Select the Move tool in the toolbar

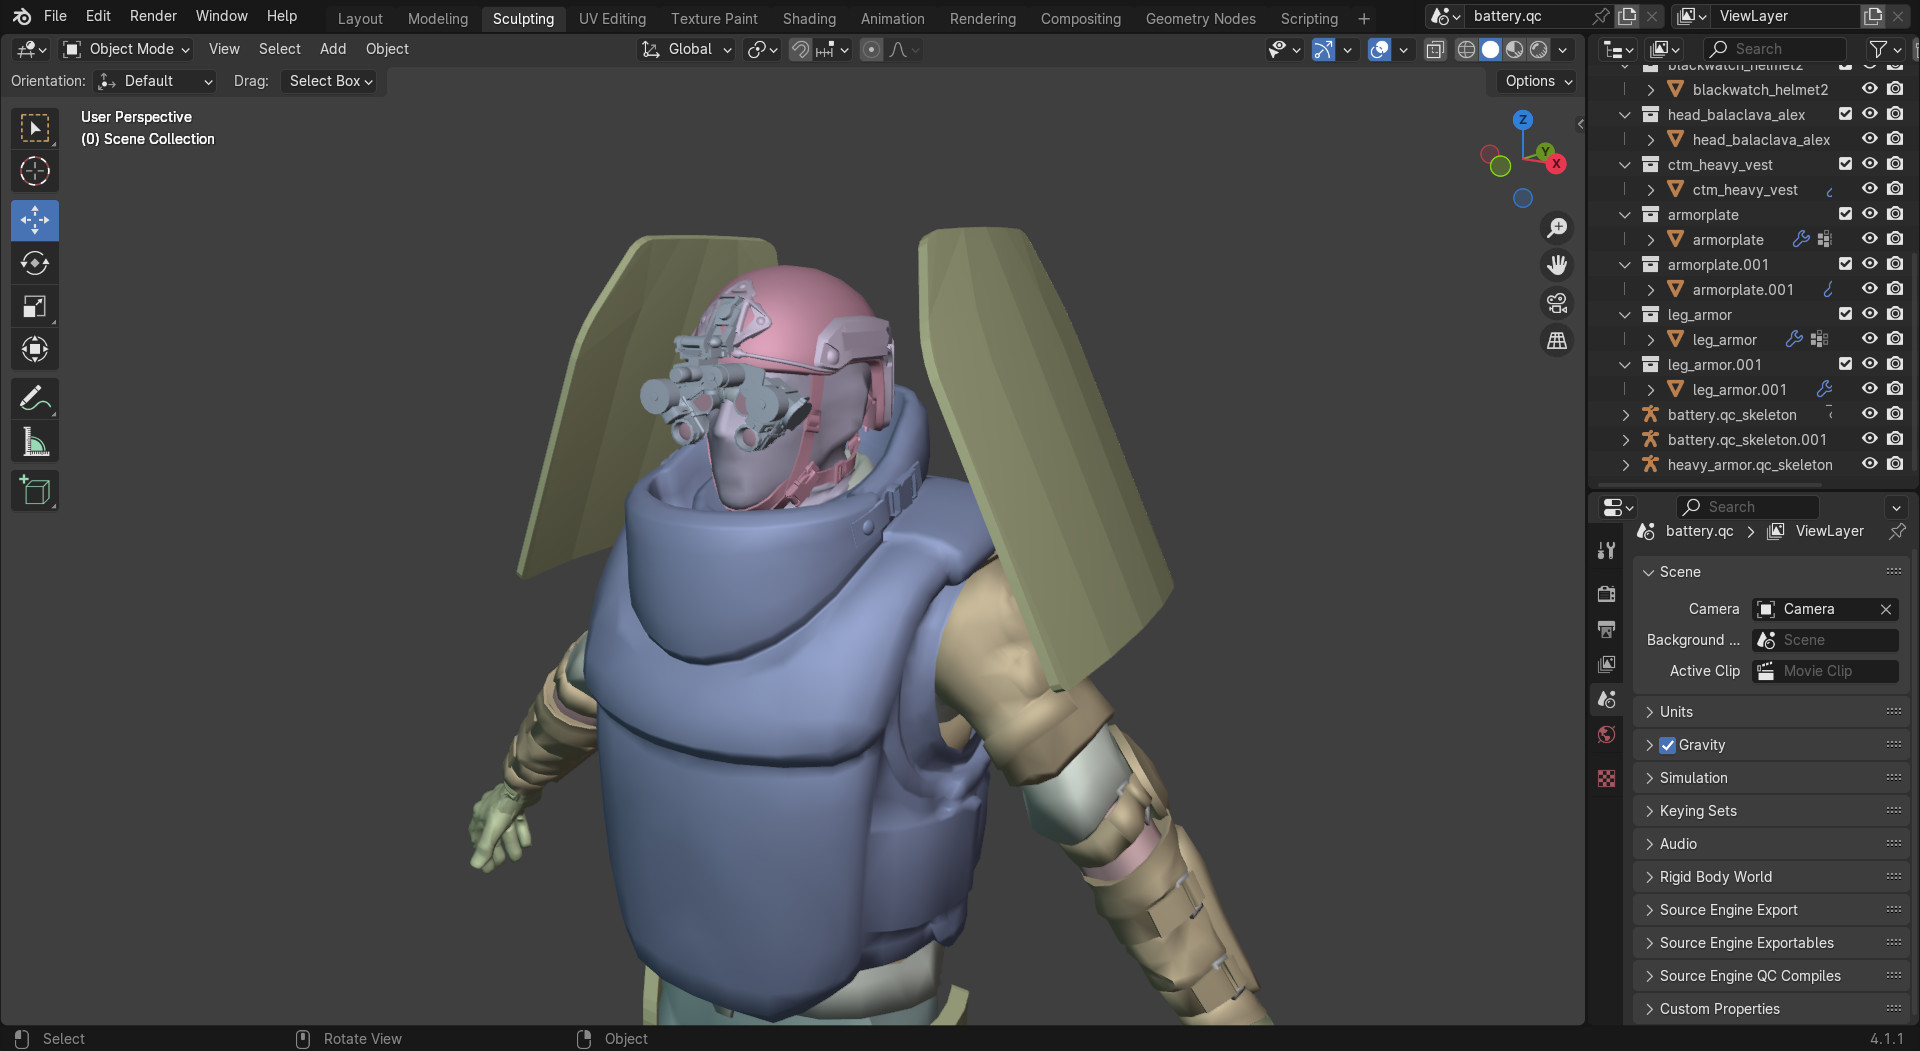point(34,220)
